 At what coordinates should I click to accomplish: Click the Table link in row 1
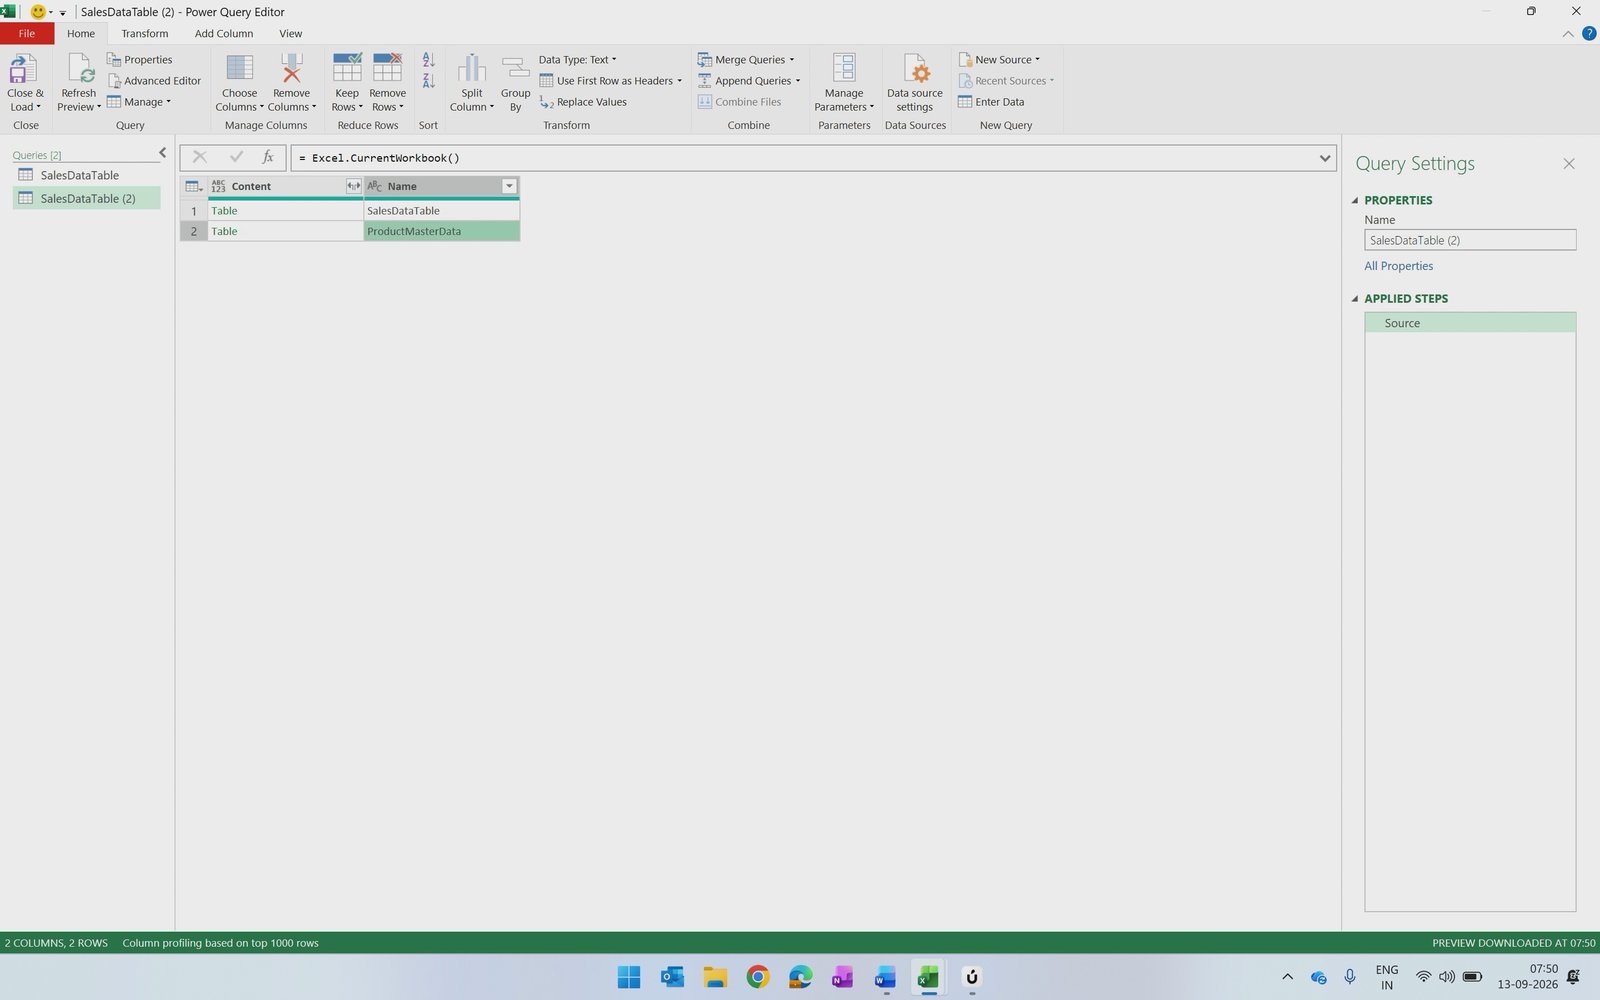click(x=224, y=211)
